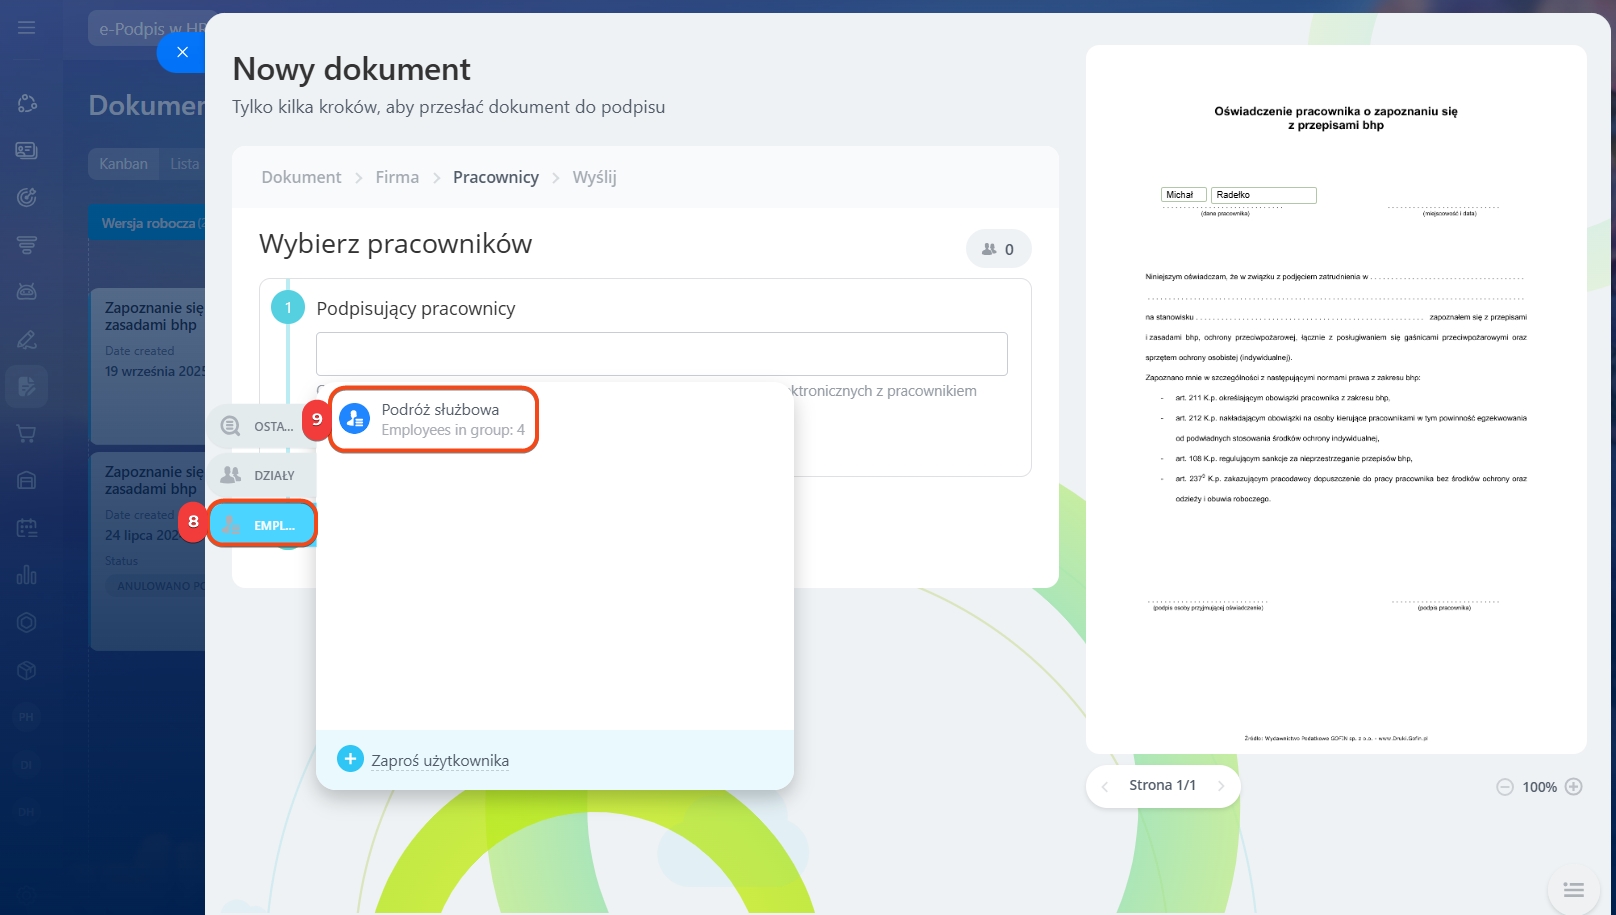Click the Michał field in preview
Screen dimensions: 1616x915
1184,195
